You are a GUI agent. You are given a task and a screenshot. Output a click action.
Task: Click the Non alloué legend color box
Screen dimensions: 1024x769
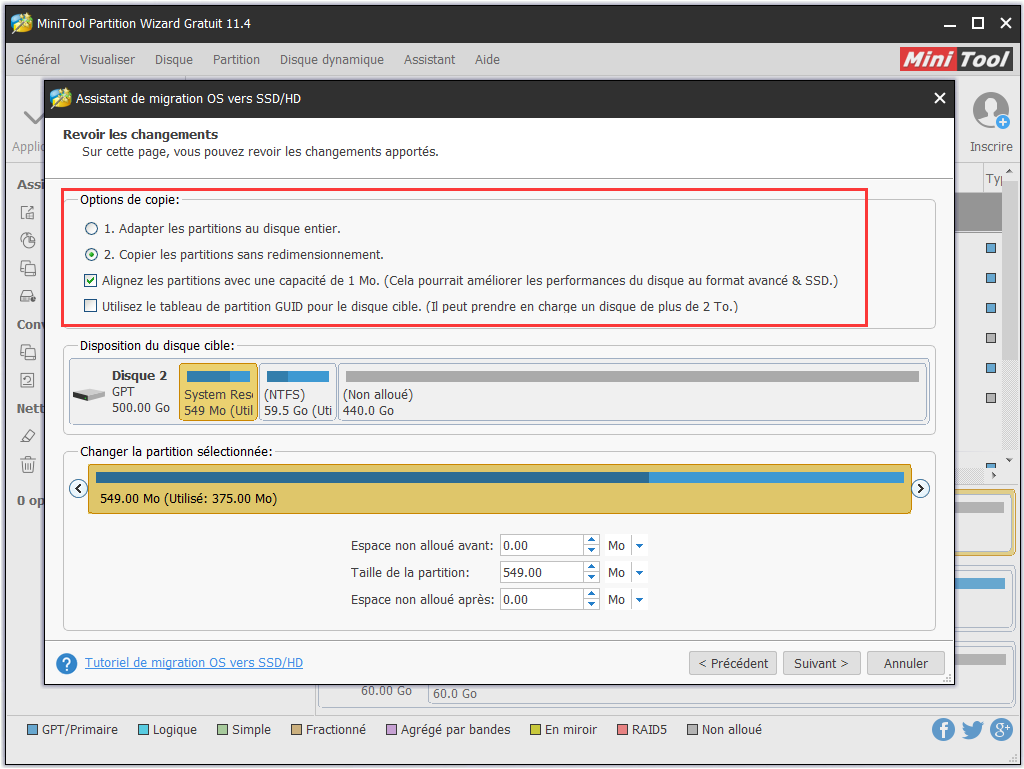[x=692, y=729]
